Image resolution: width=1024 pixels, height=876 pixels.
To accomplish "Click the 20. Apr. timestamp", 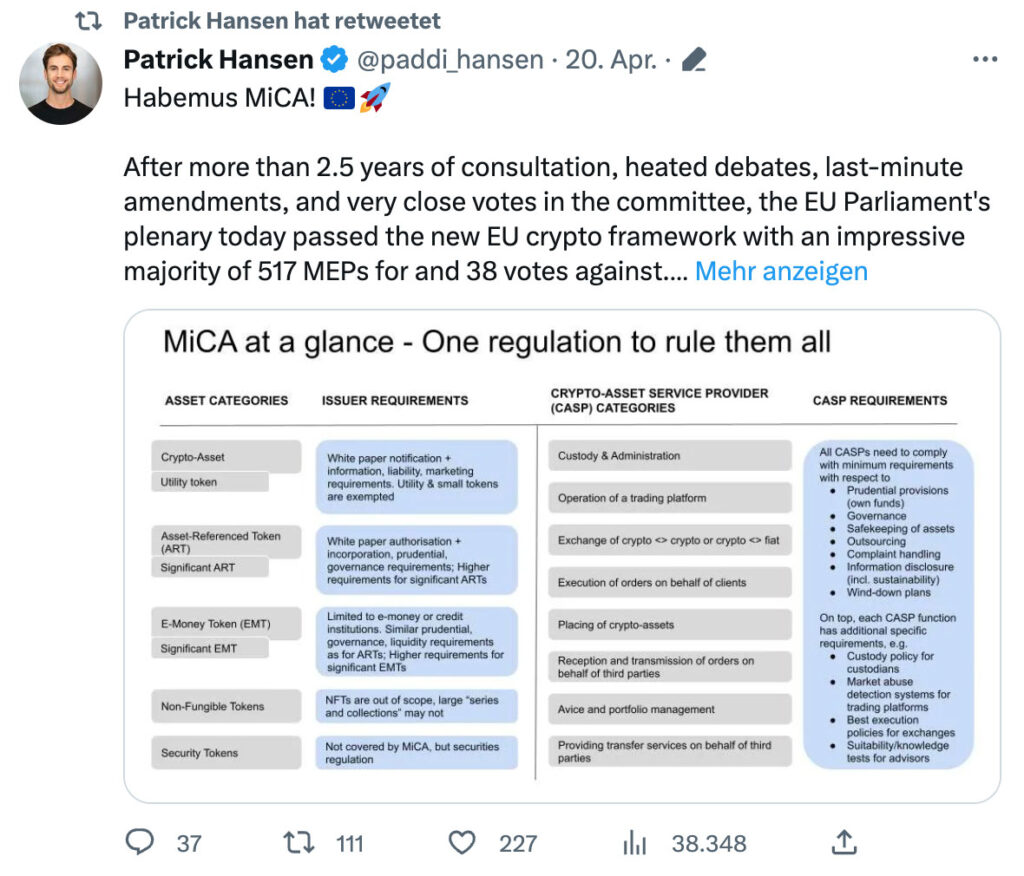I will pos(611,59).
